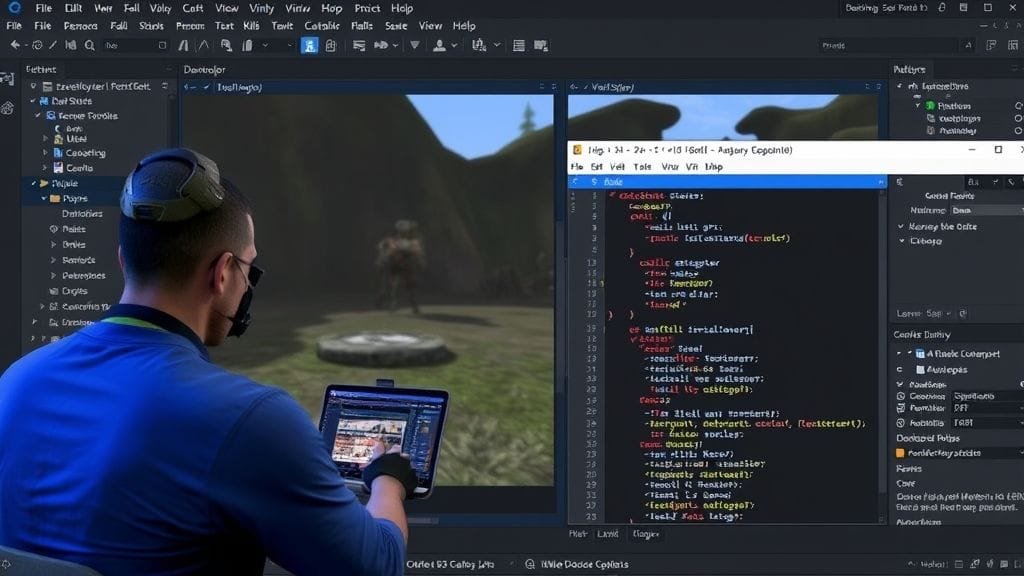Click the magnifier search icon in the toolbar
The image size is (1024, 576).
(89, 45)
